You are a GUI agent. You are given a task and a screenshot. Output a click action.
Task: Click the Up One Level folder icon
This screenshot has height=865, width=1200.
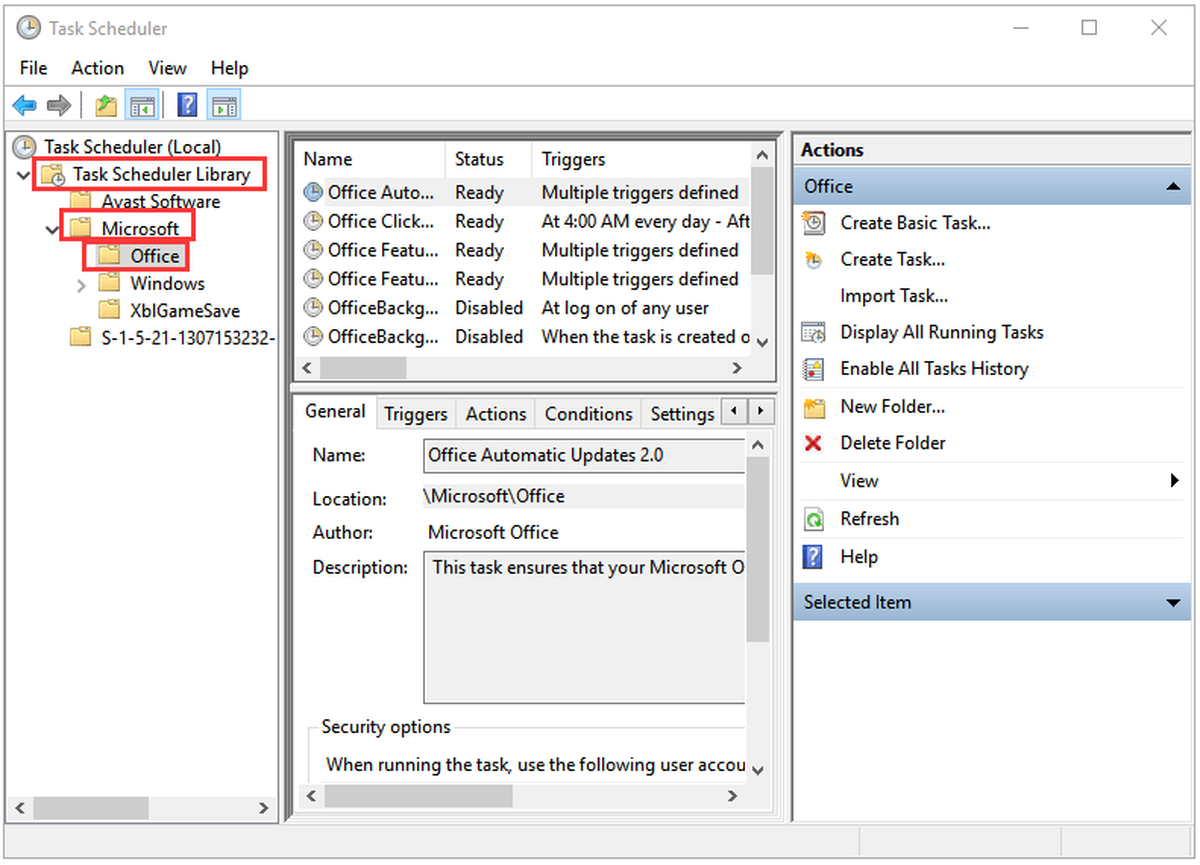point(105,105)
